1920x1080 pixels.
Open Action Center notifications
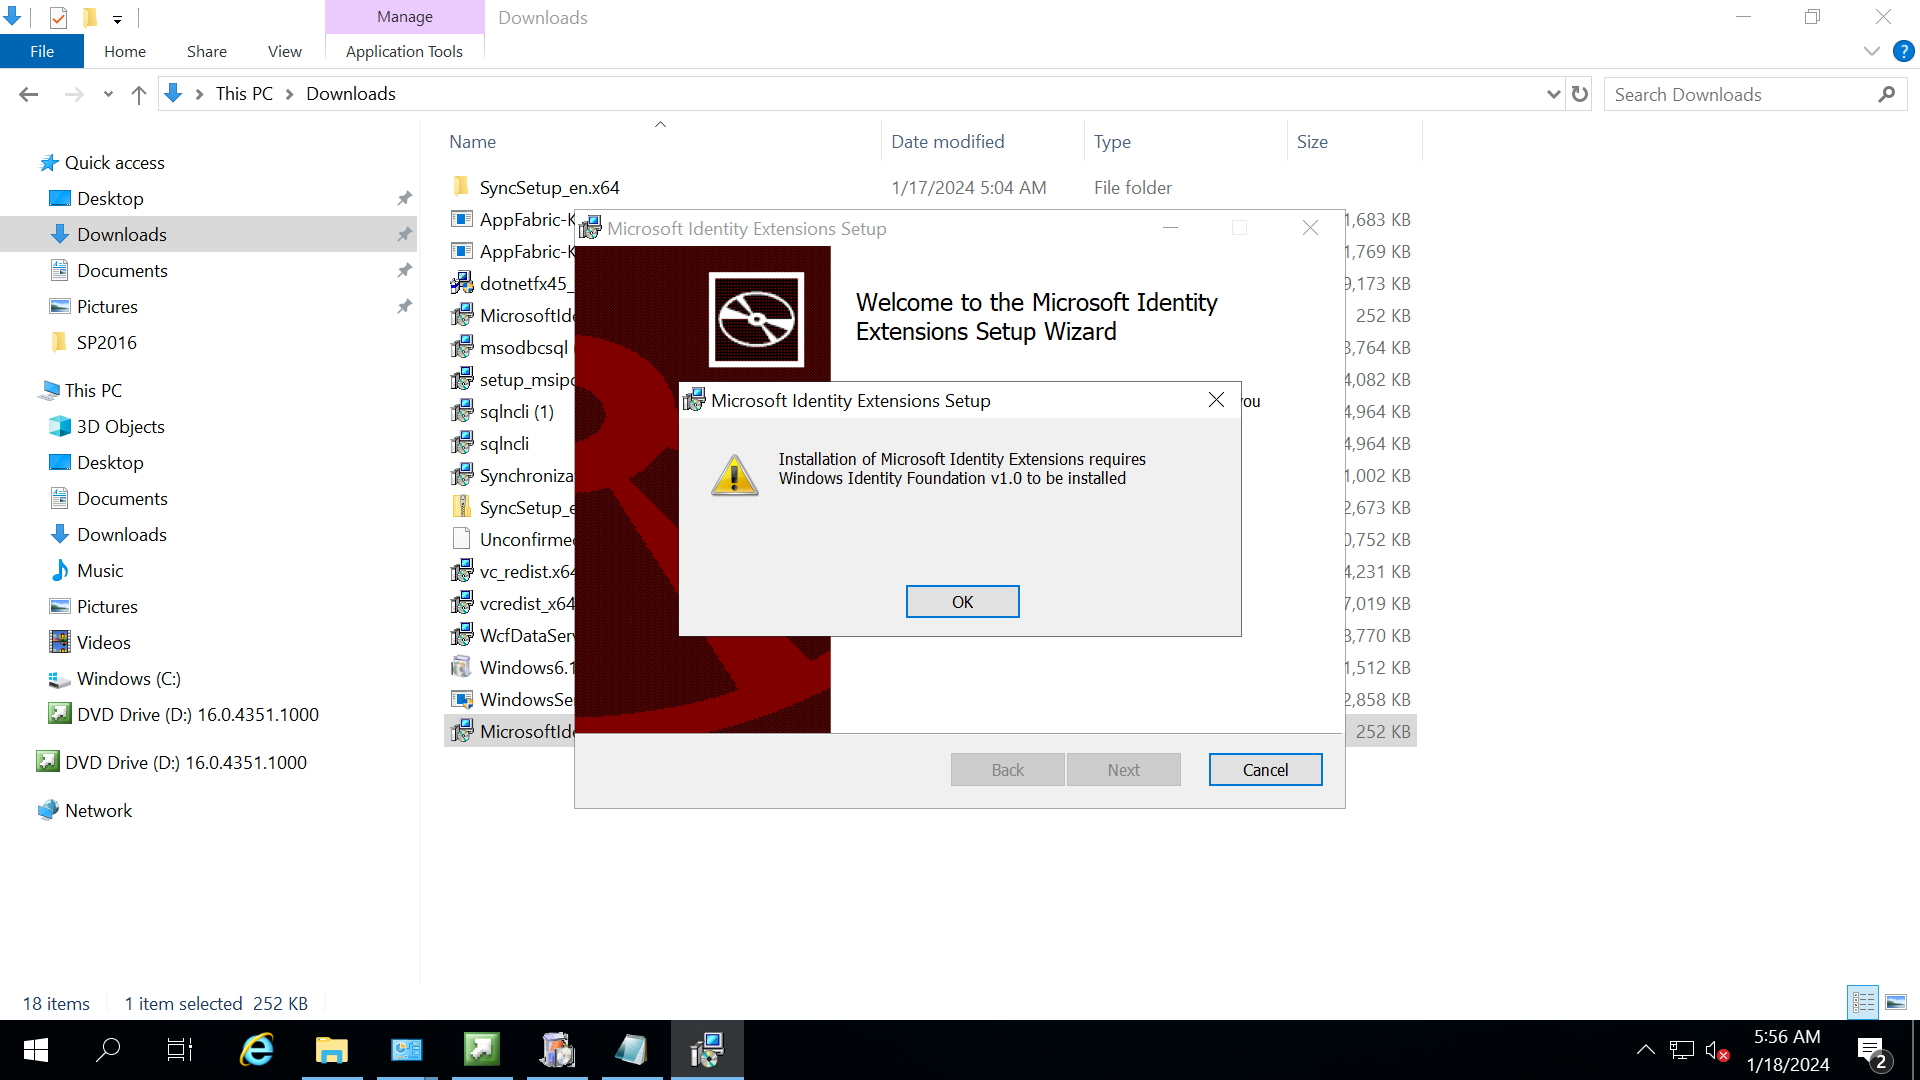1872,1051
